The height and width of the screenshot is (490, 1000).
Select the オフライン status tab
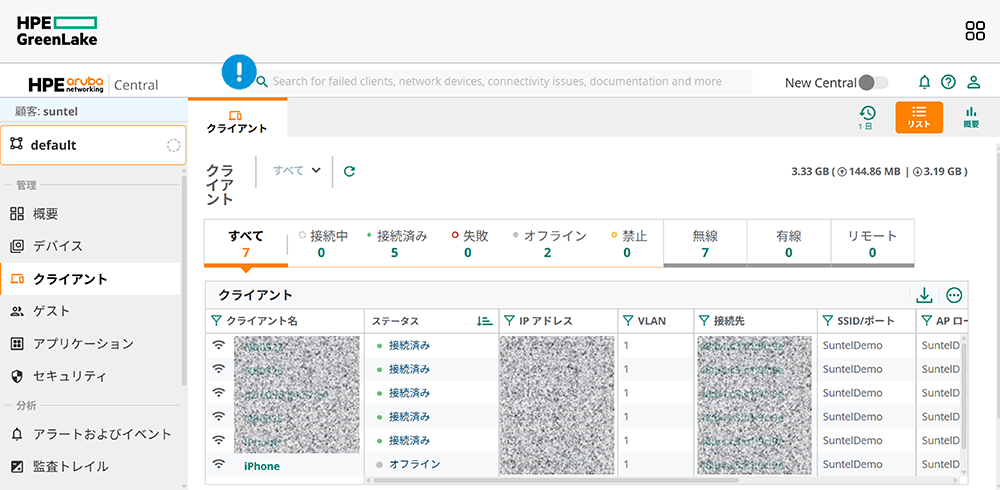[548, 244]
